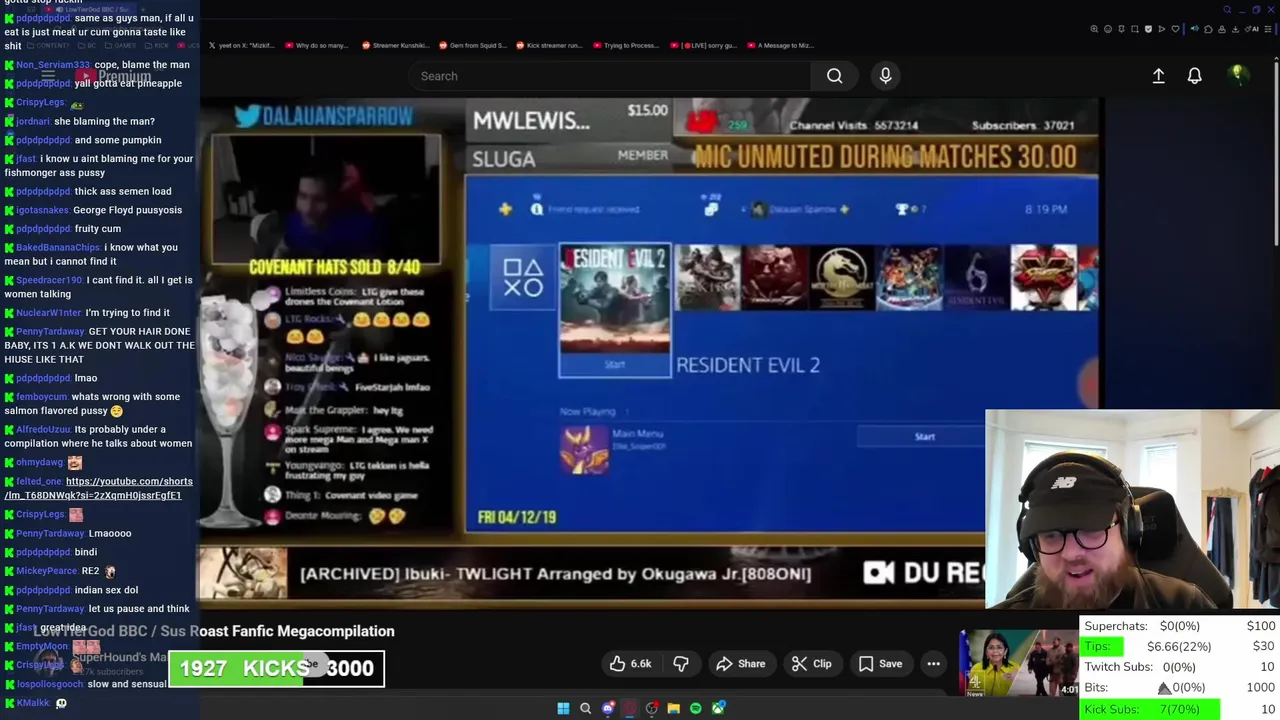
Task: Switch to 'Kick streamer run...' tab
Action: (549, 45)
